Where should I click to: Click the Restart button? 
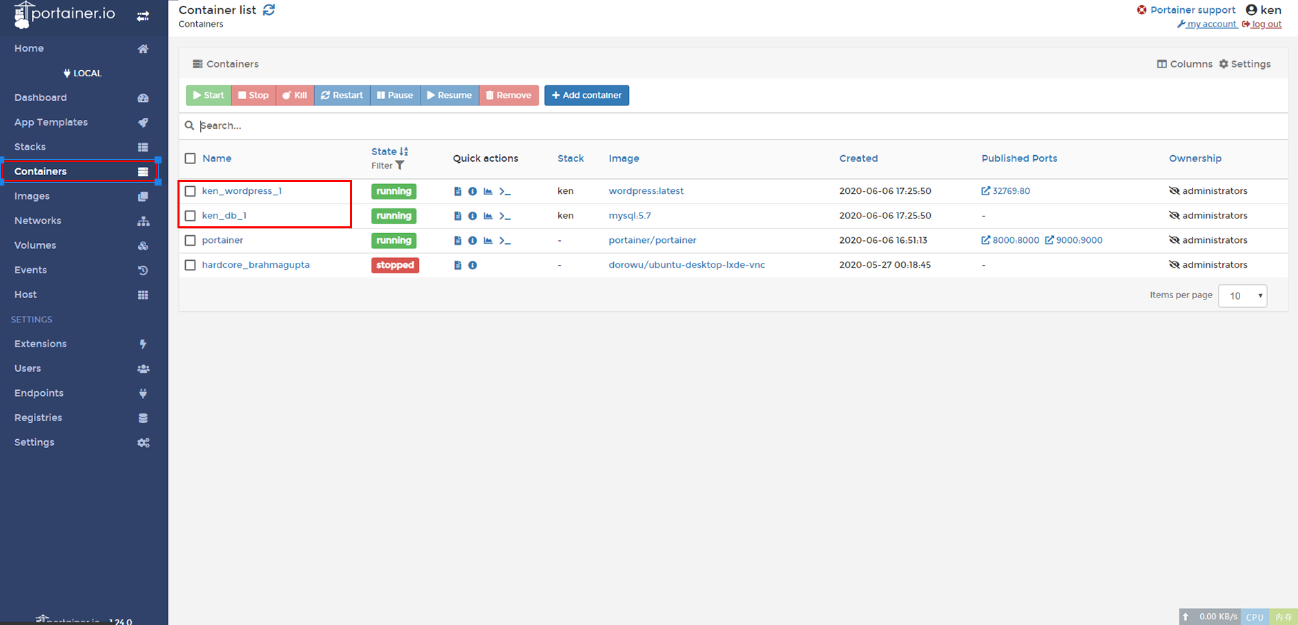coord(342,95)
